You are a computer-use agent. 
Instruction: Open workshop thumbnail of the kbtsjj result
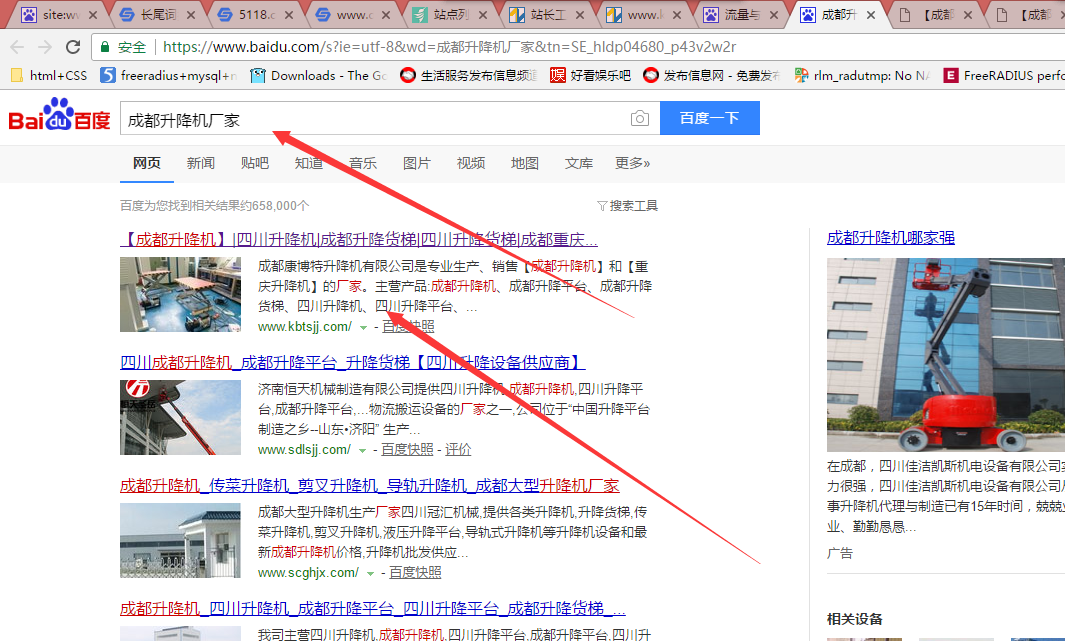point(181,294)
